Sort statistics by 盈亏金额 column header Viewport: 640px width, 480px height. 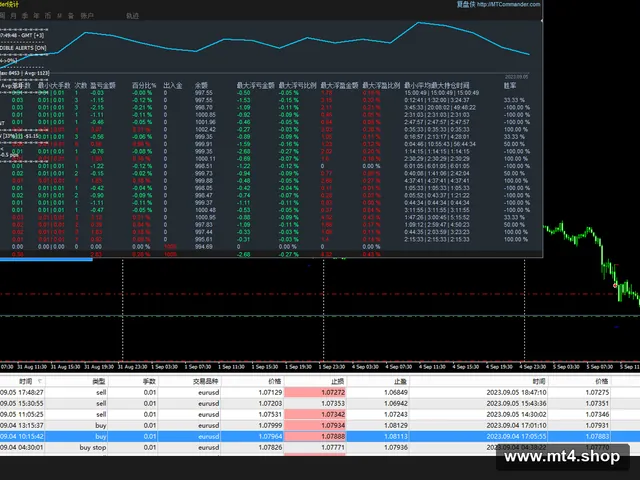103,86
